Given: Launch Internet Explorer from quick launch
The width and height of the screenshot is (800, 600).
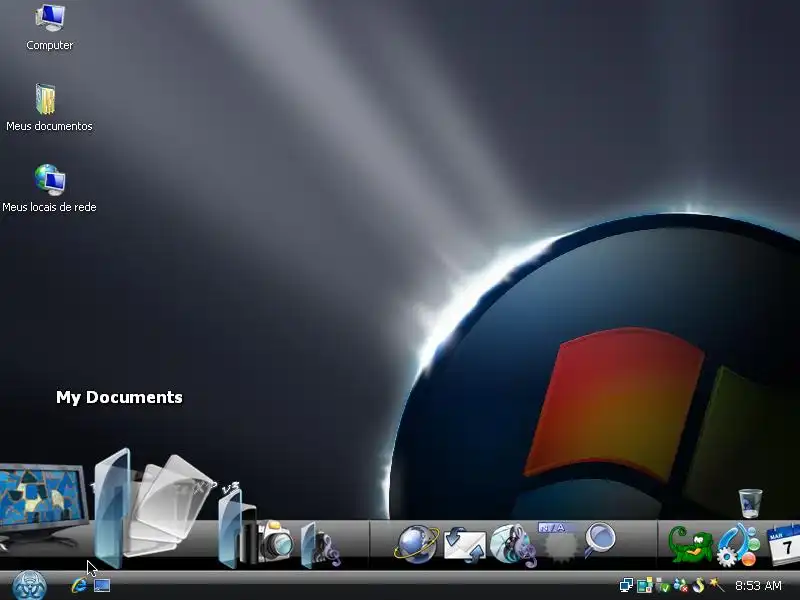Looking at the screenshot, I should tap(79, 585).
